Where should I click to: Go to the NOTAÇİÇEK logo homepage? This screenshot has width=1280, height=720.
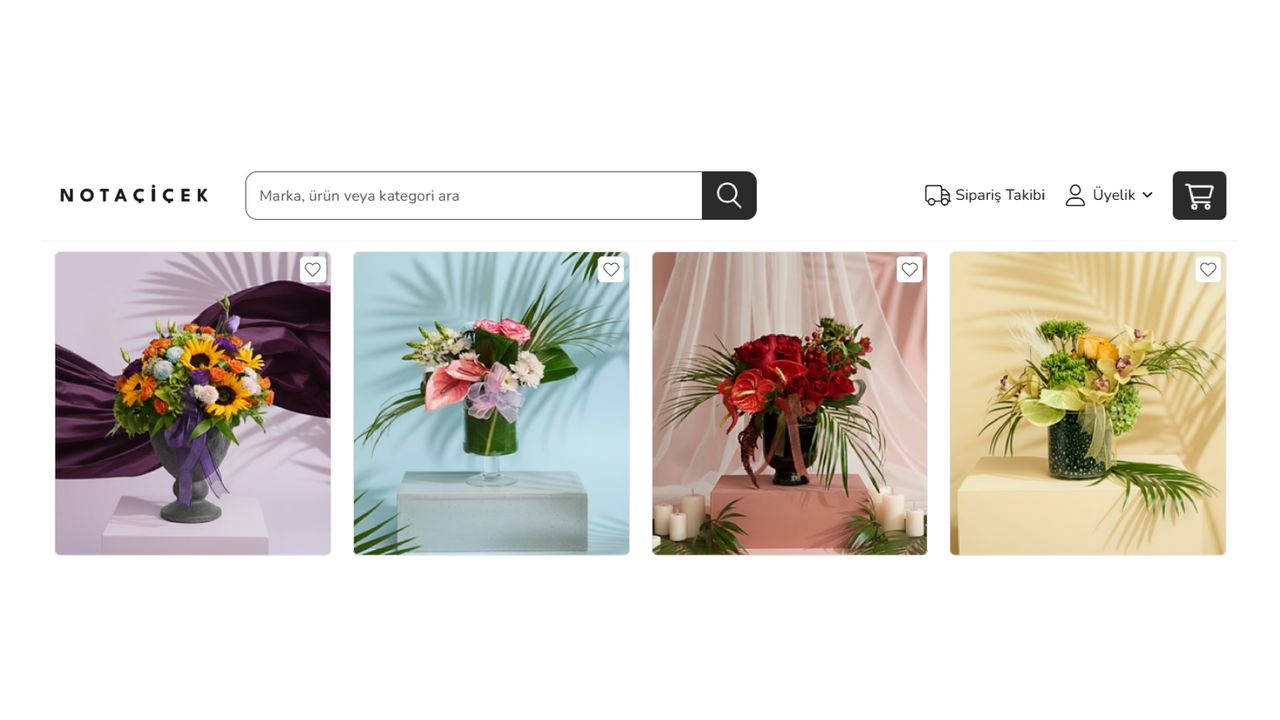click(134, 195)
